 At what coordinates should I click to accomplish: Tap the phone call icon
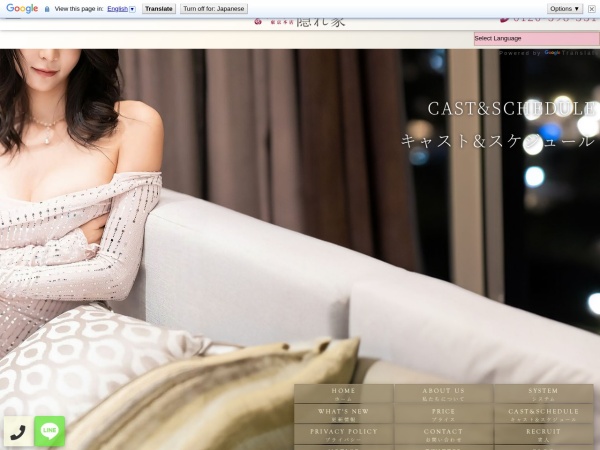coord(18,432)
